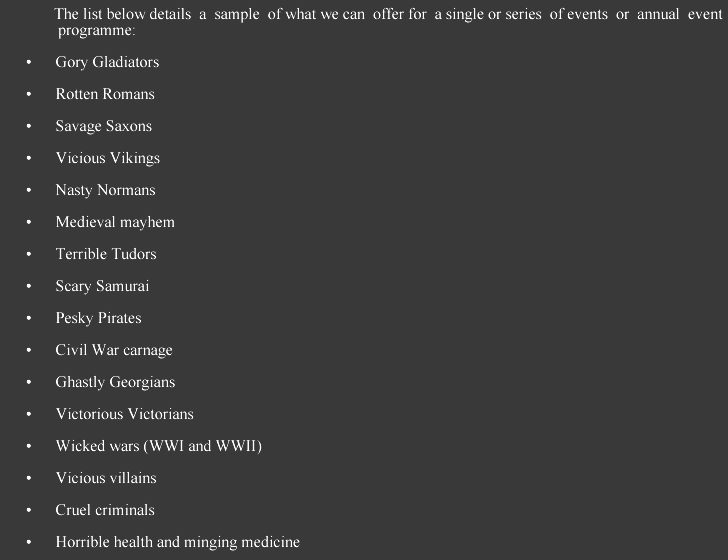Select Vicious Vikings in the list

108,158
